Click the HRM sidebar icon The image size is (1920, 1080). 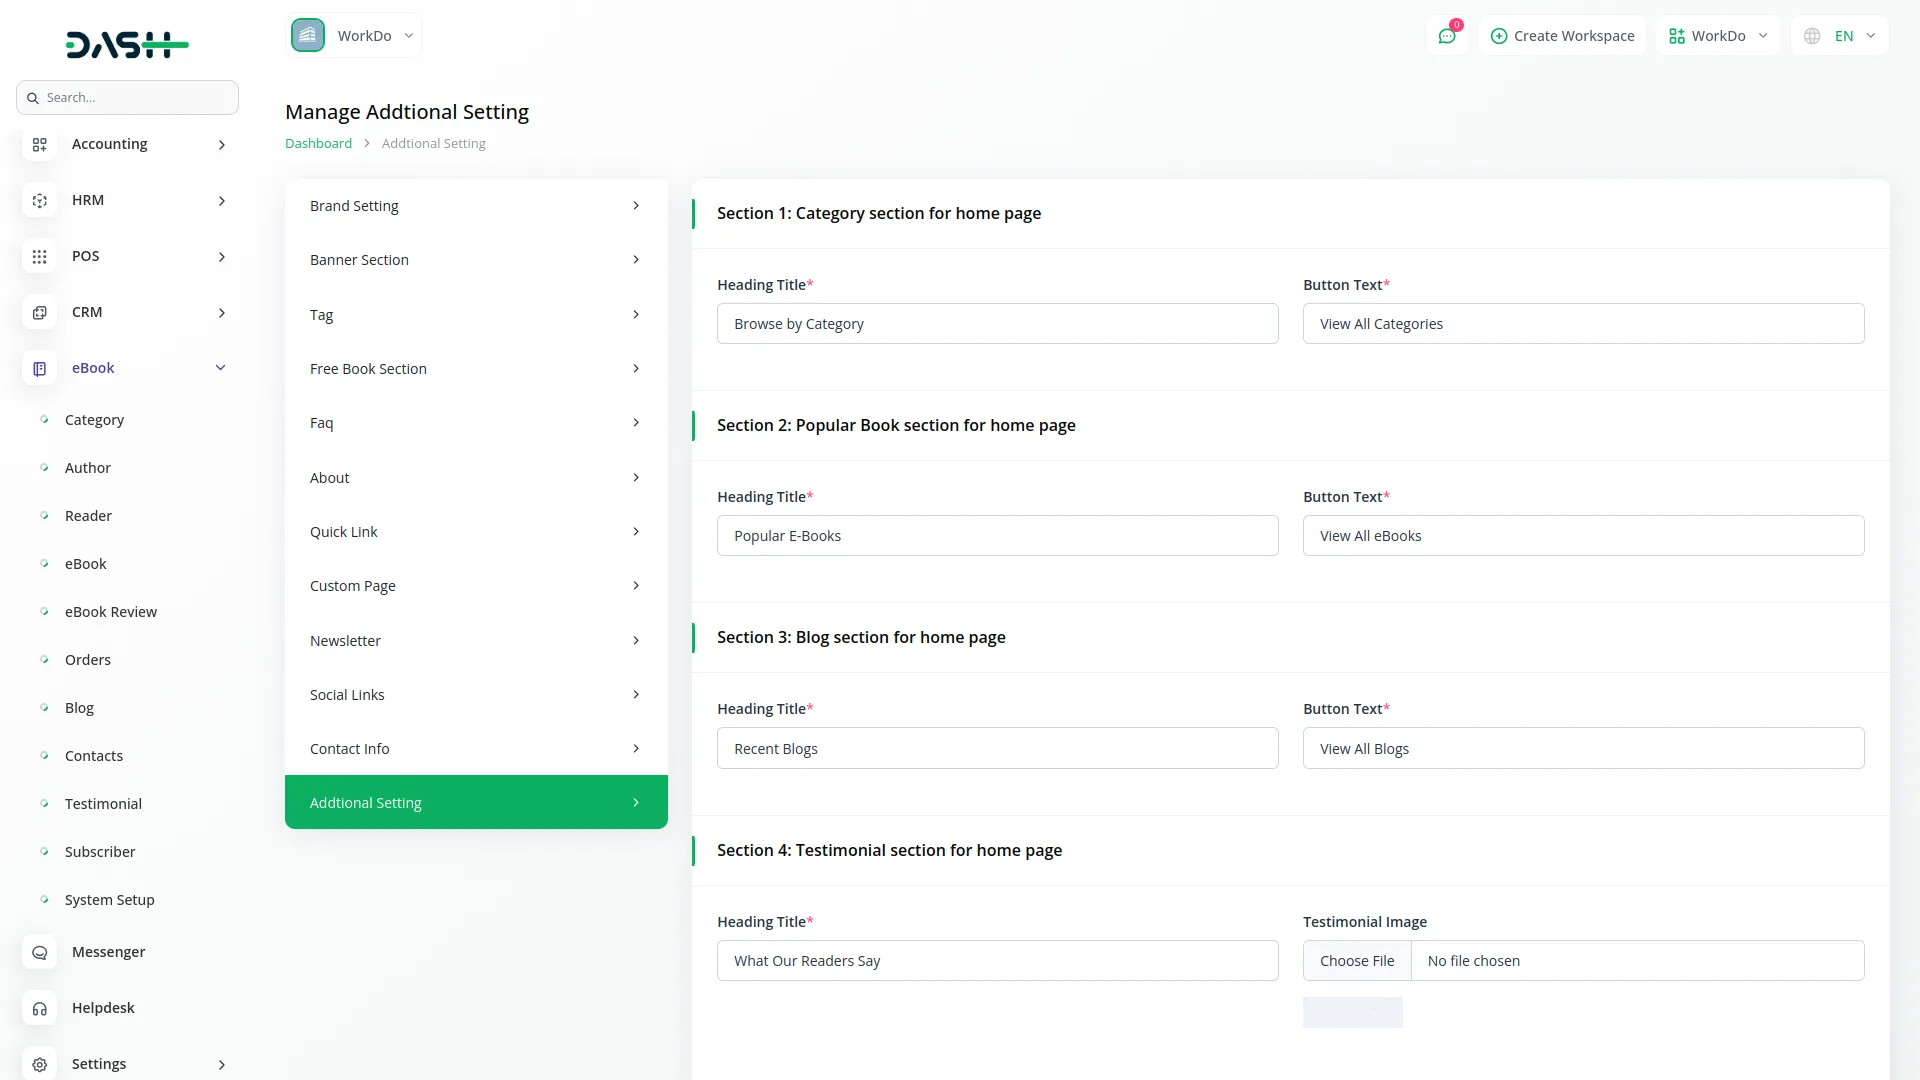(39, 201)
